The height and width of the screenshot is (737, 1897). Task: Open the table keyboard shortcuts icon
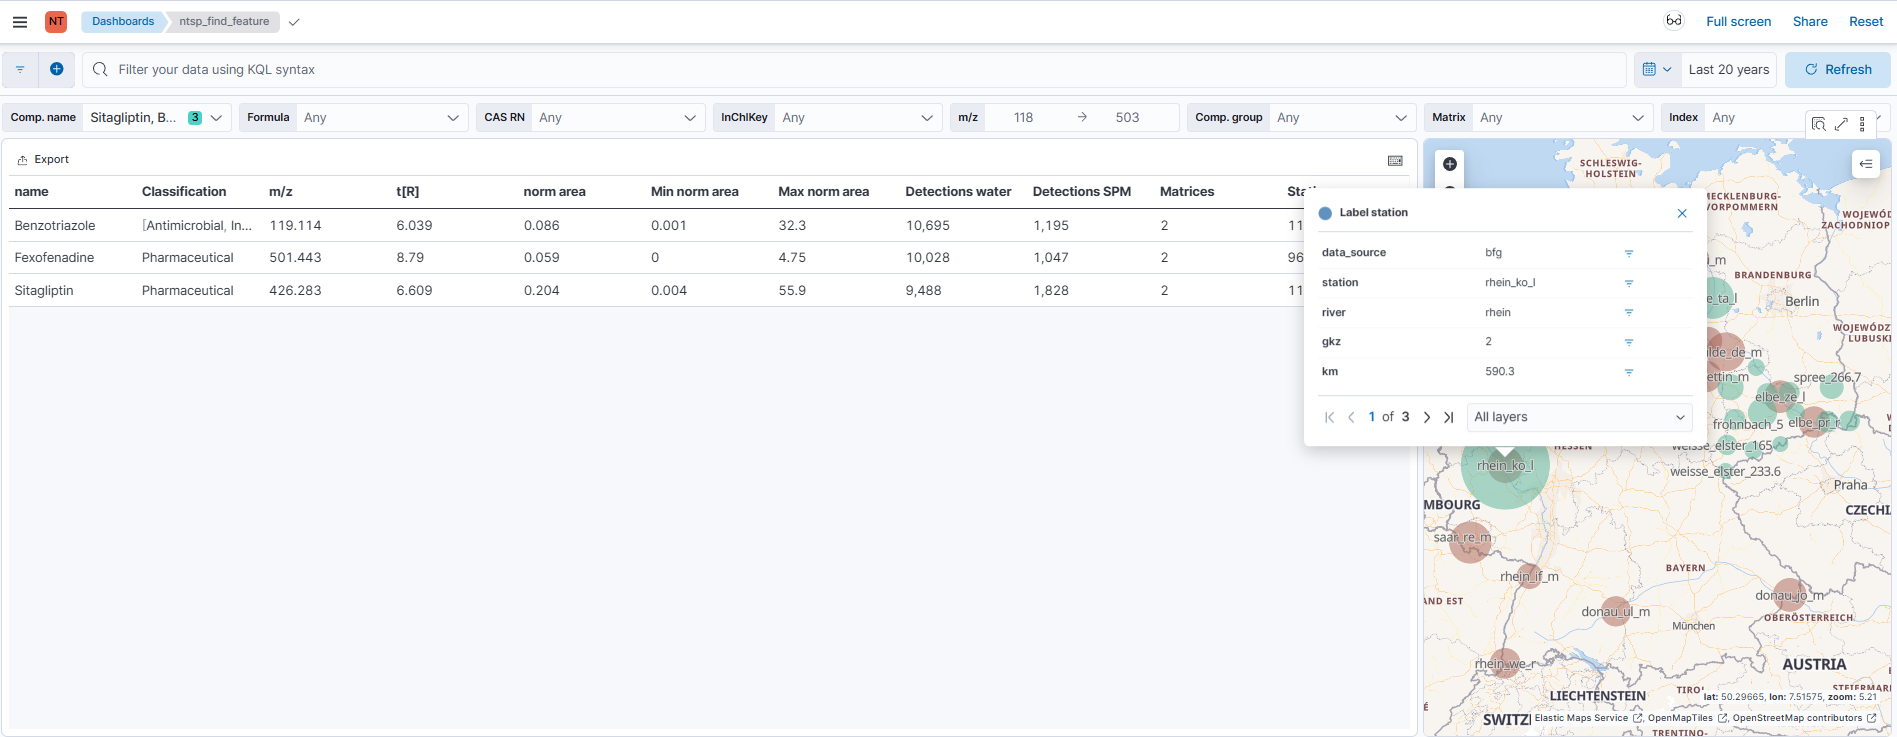pyautogui.click(x=1395, y=160)
